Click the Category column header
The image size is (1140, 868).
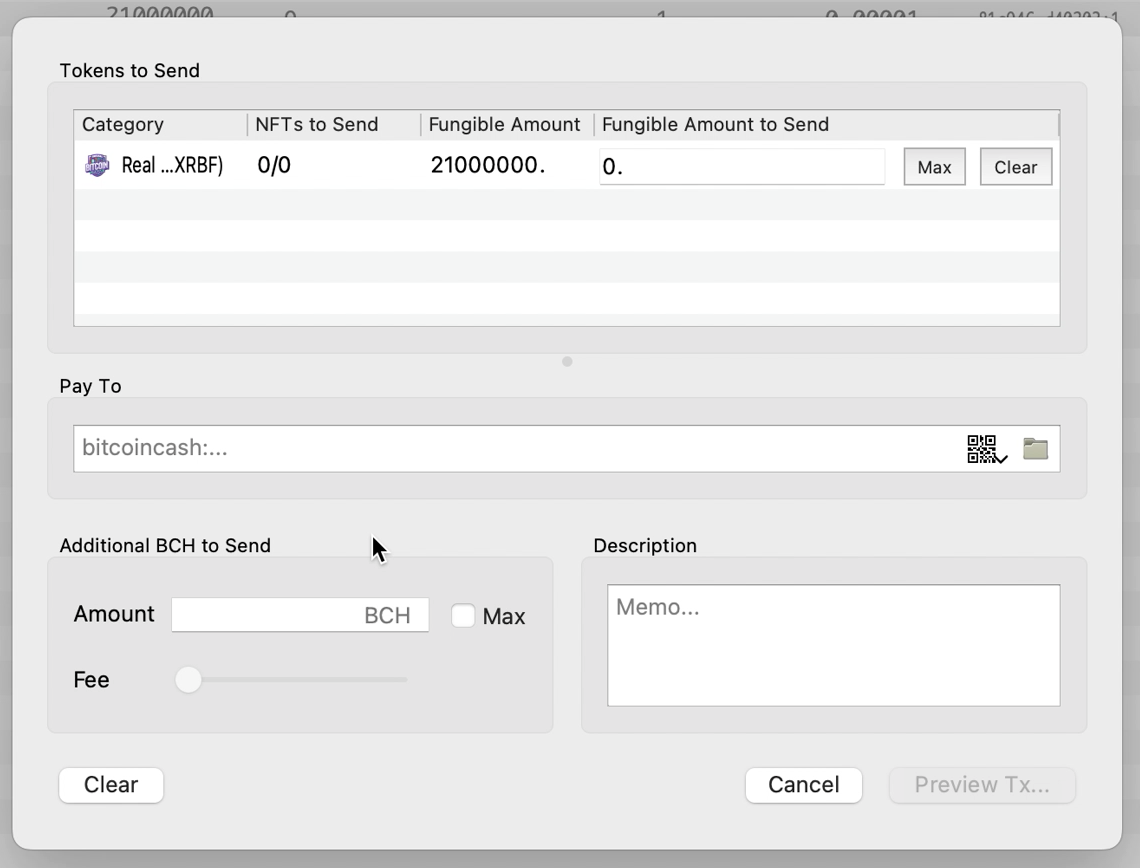point(122,124)
